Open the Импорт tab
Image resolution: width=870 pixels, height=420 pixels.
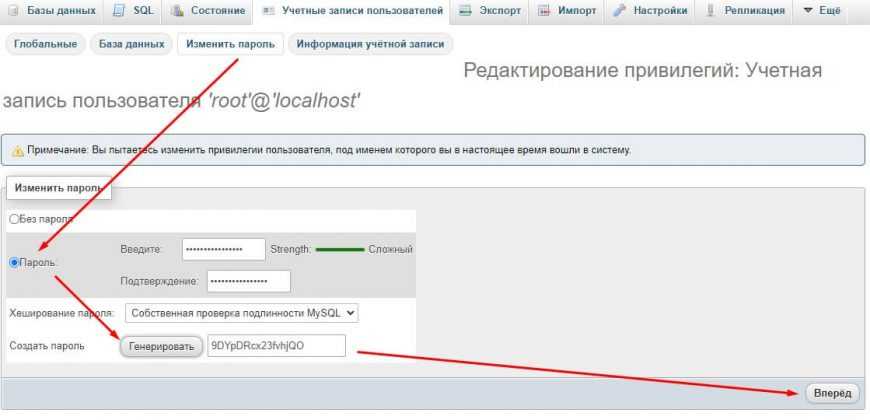pos(567,11)
